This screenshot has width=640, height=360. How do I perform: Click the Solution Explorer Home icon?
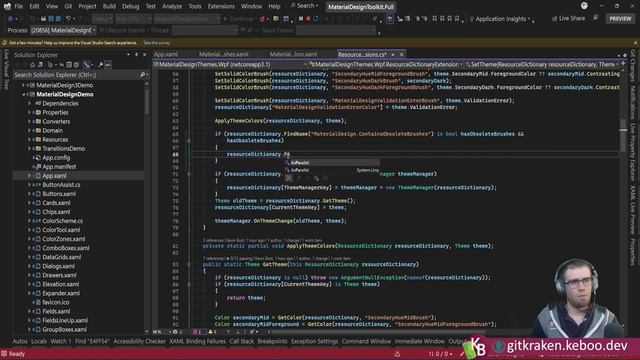tap(32, 65)
